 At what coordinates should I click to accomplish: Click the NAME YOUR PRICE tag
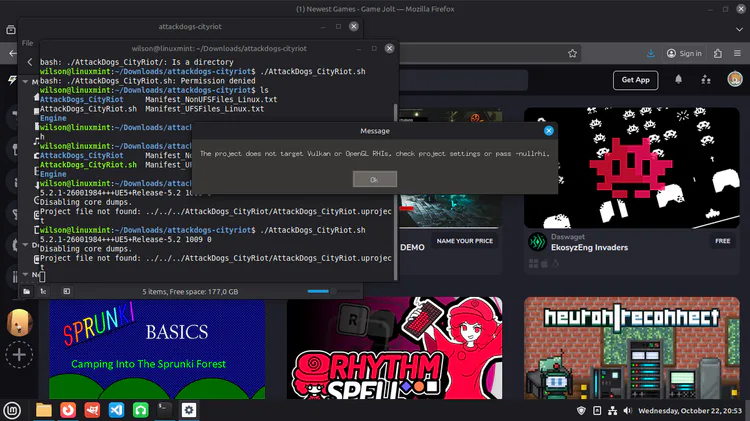pyautogui.click(x=464, y=241)
